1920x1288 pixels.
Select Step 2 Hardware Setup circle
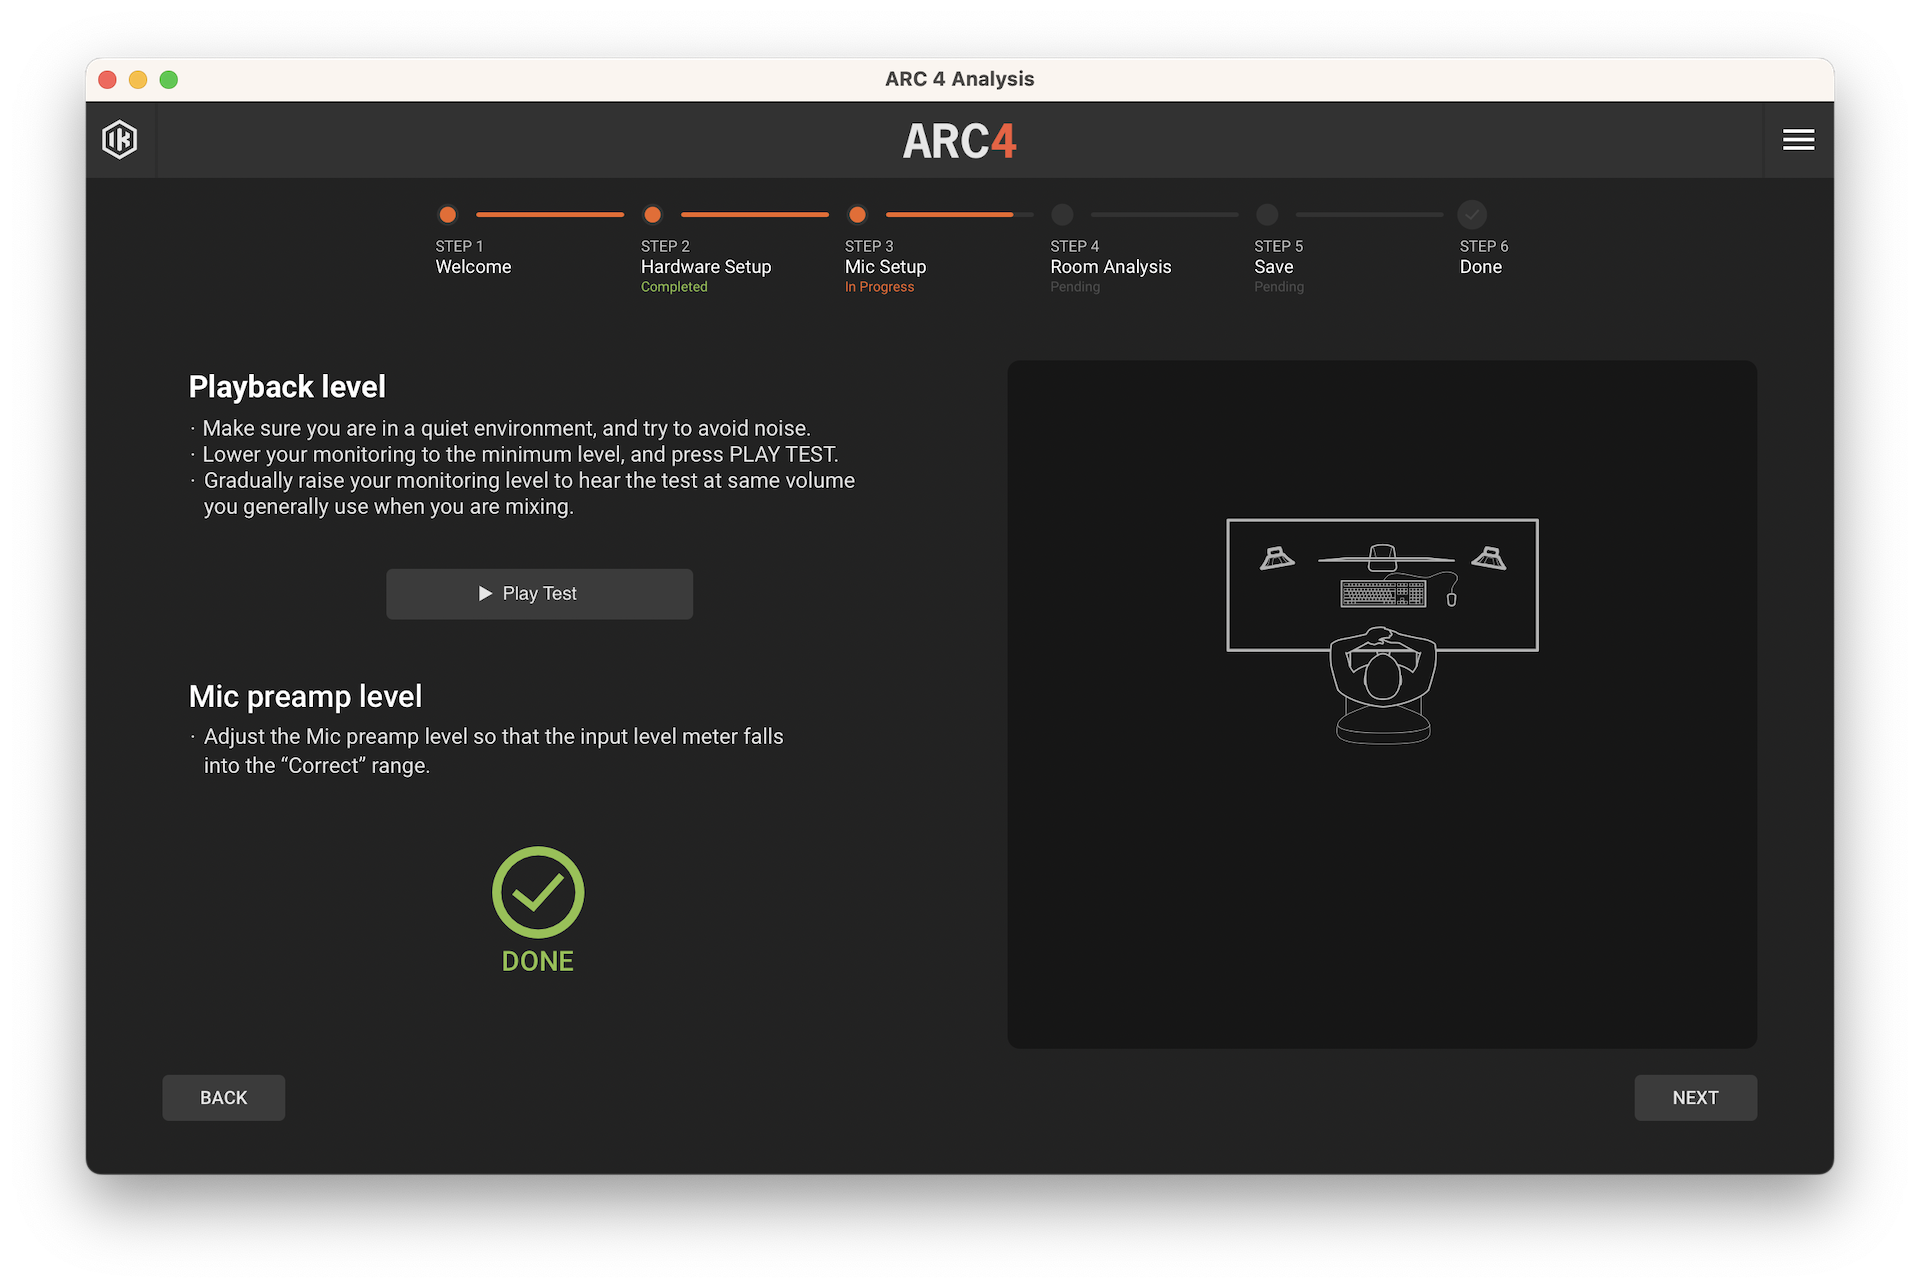pyautogui.click(x=653, y=215)
